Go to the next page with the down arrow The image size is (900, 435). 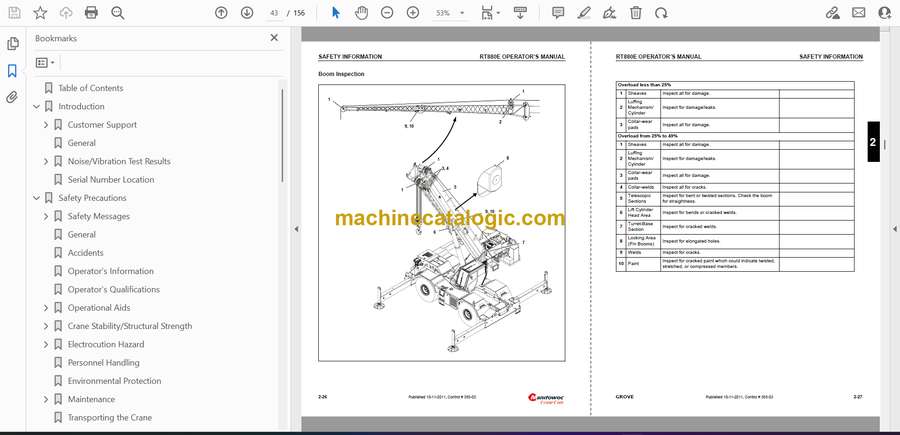tap(247, 13)
